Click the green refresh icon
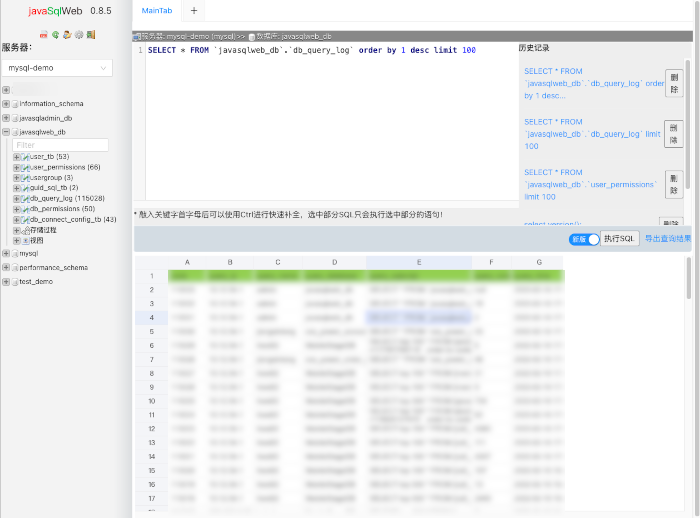The width and height of the screenshot is (700, 518). (55, 35)
